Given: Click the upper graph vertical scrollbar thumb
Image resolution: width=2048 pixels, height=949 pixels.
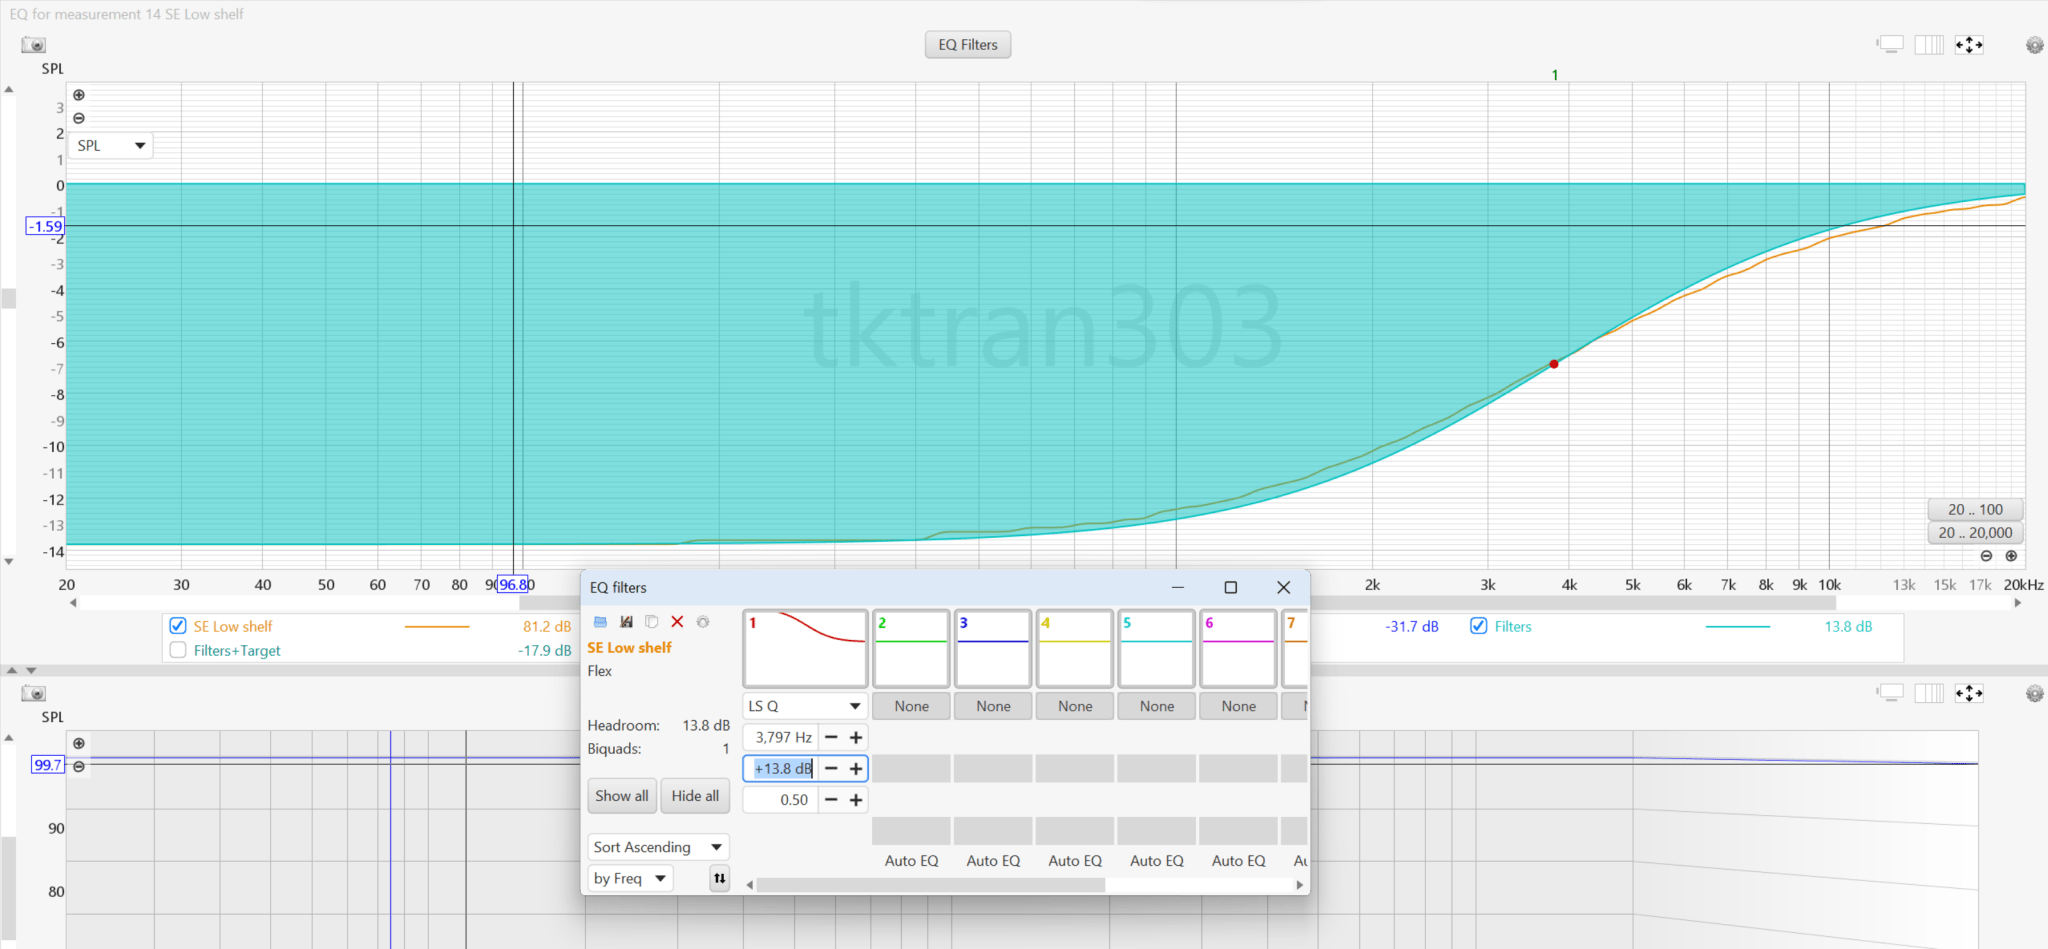Looking at the screenshot, I should pos(9,298).
